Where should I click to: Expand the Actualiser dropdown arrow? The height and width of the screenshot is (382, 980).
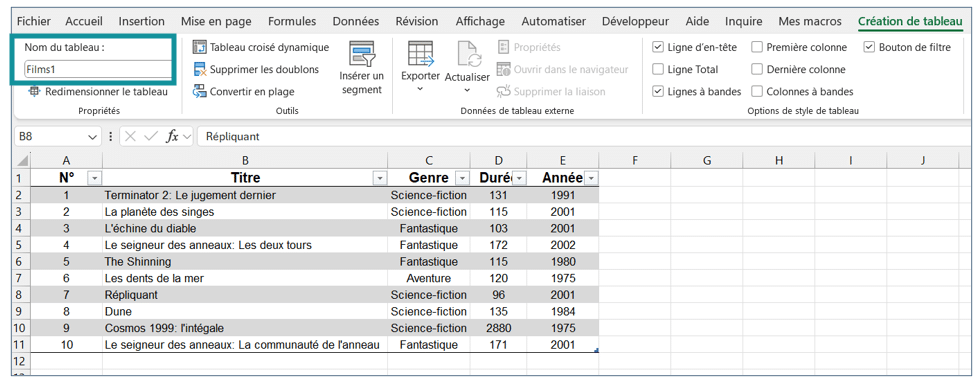click(x=467, y=90)
